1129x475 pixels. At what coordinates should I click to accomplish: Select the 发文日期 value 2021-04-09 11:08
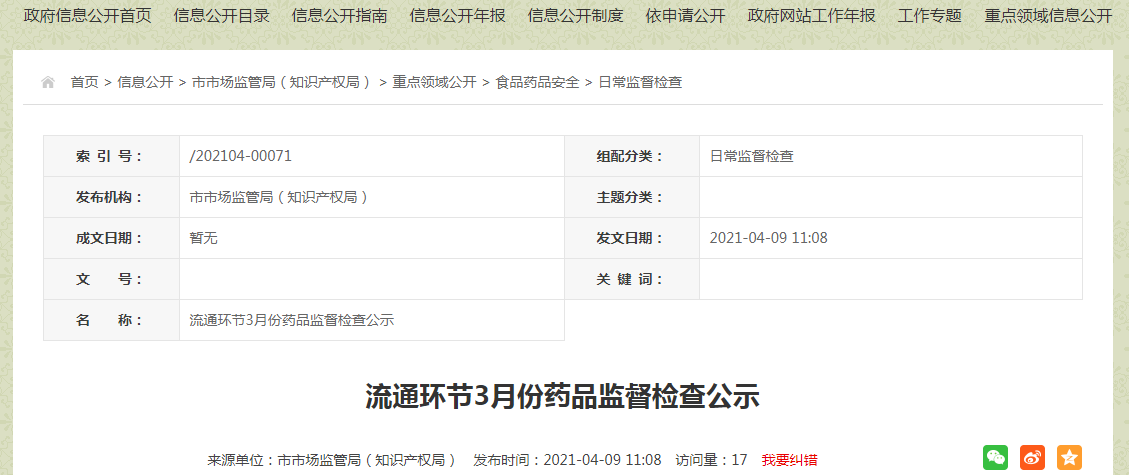click(x=768, y=238)
